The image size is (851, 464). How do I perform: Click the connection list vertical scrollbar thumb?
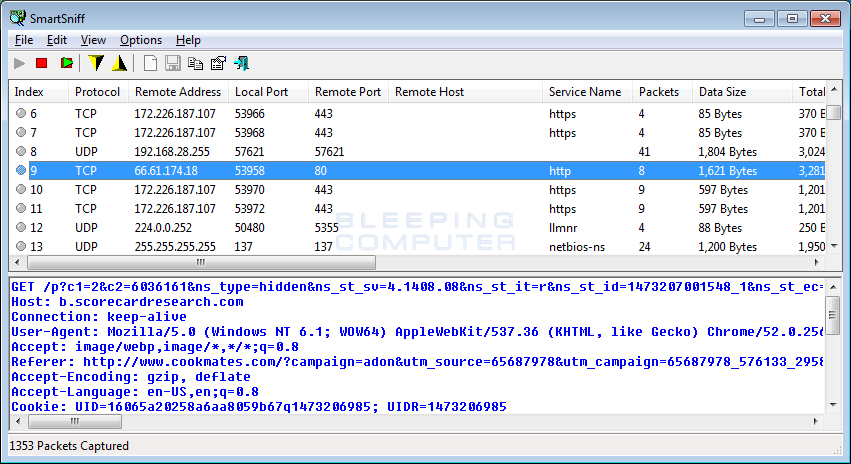pyautogui.click(x=834, y=112)
